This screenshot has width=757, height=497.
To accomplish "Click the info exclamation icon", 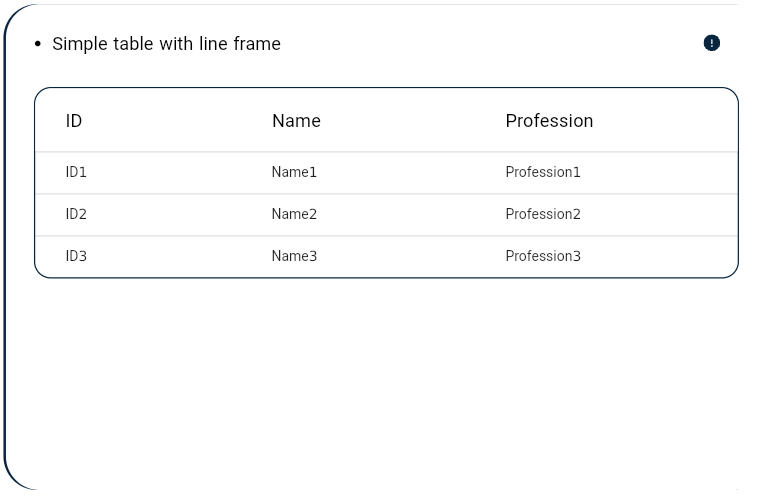I will pyautogui.click(x=712, y=43).
